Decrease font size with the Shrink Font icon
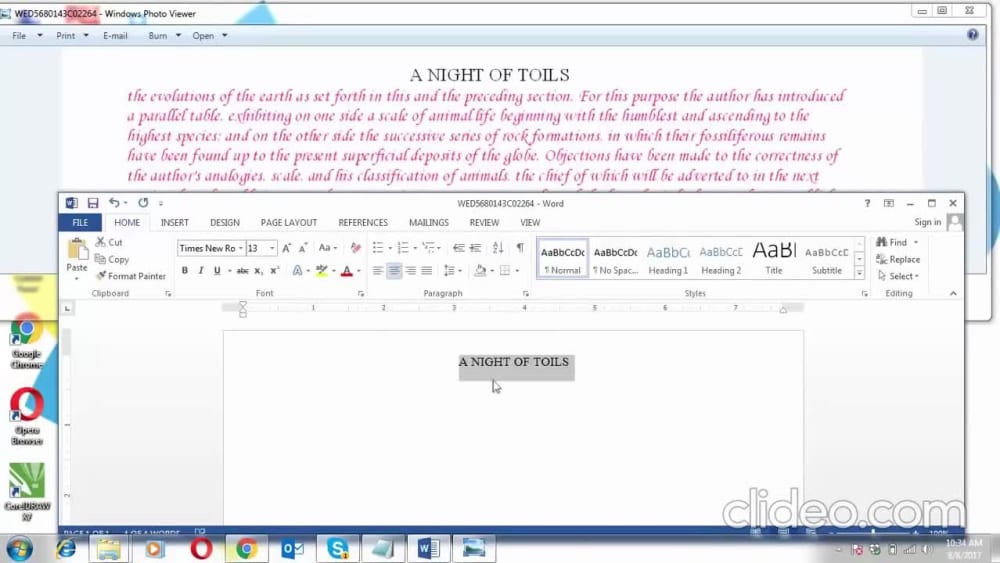This screenshot has height=563, width=1000. [303, 248]
